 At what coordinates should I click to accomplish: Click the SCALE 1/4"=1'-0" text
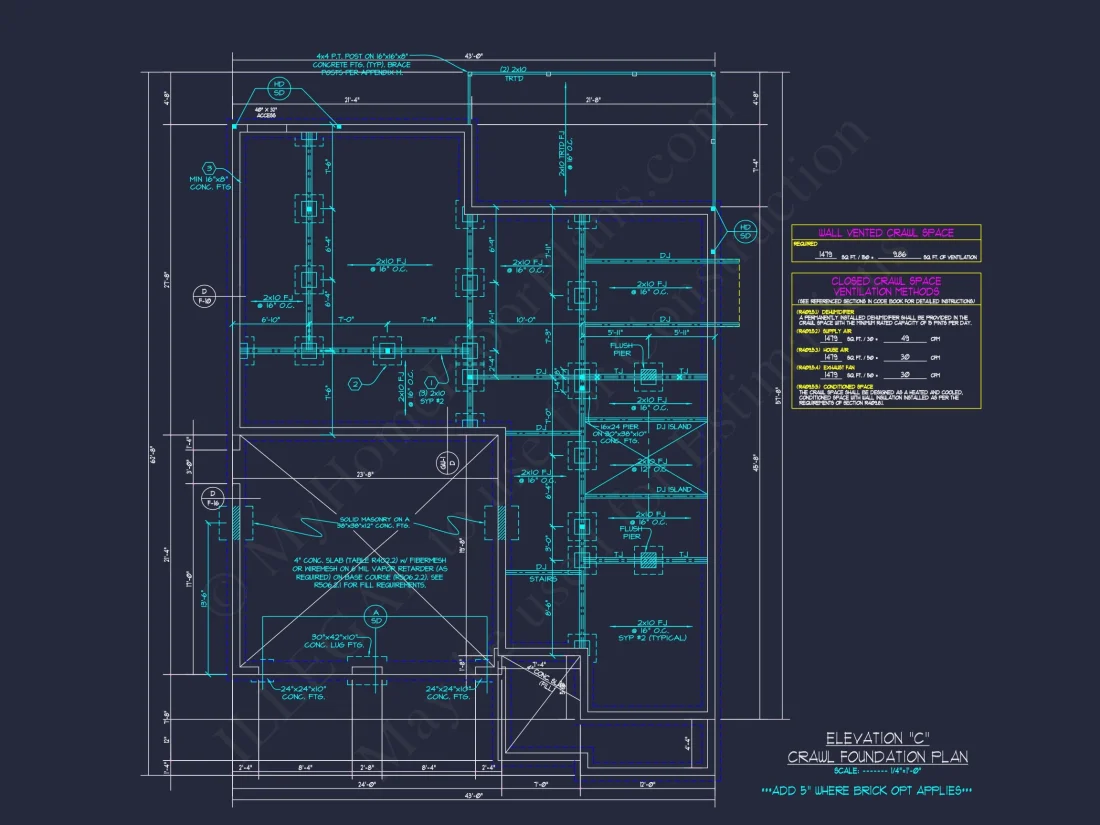(878, 770)
